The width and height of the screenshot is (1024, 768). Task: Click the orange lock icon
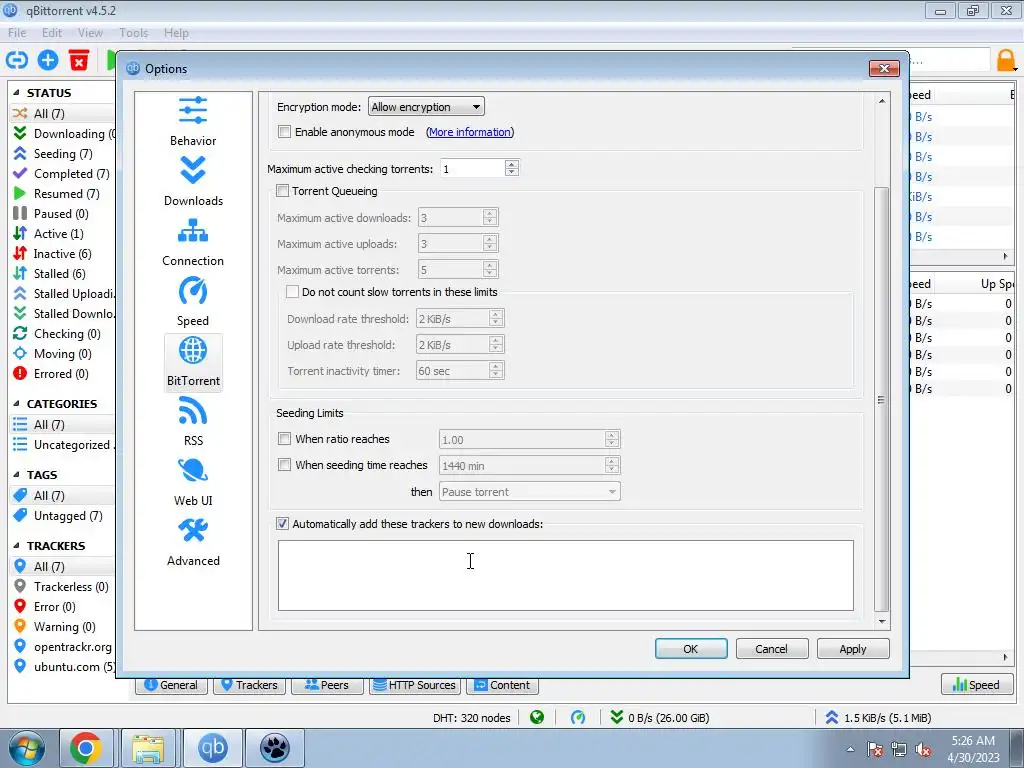point(1006,60)
